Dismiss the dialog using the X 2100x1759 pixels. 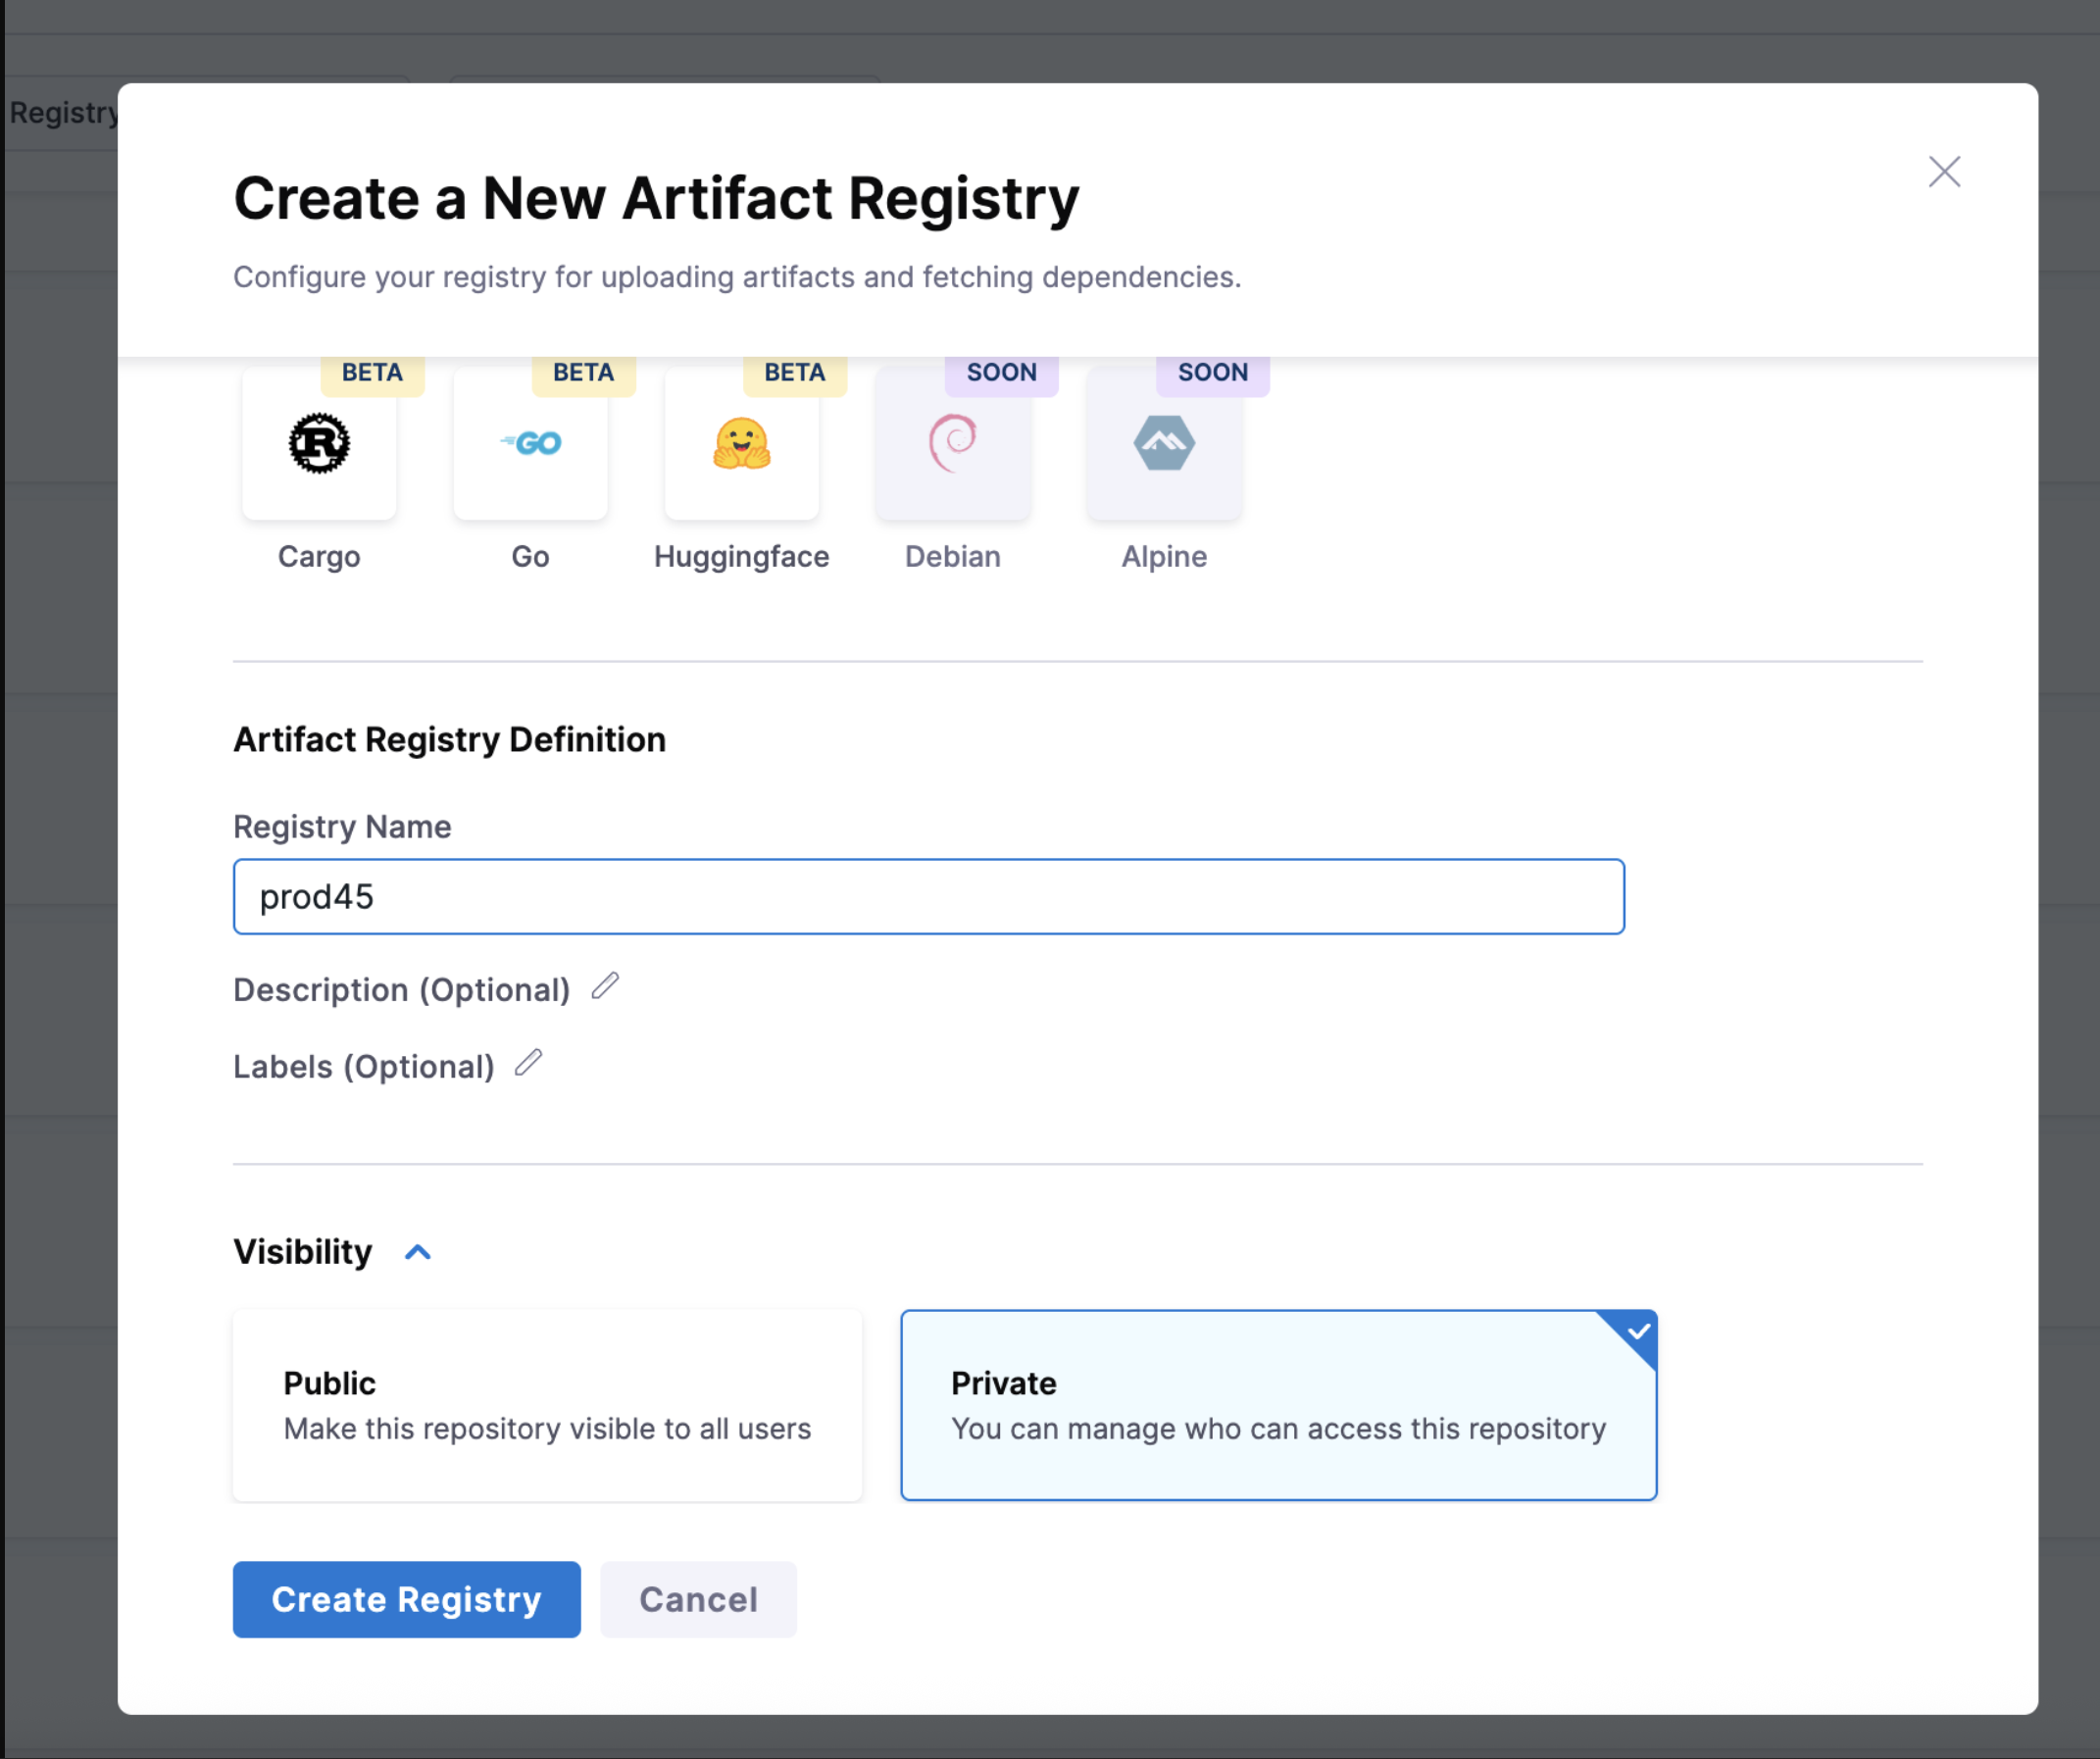(1944, 172)
